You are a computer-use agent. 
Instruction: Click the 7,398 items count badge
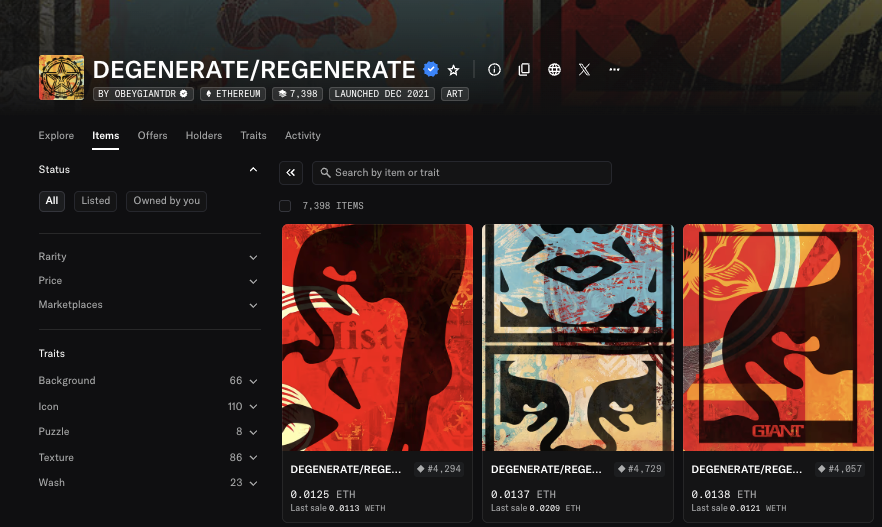tap(298, 94)
